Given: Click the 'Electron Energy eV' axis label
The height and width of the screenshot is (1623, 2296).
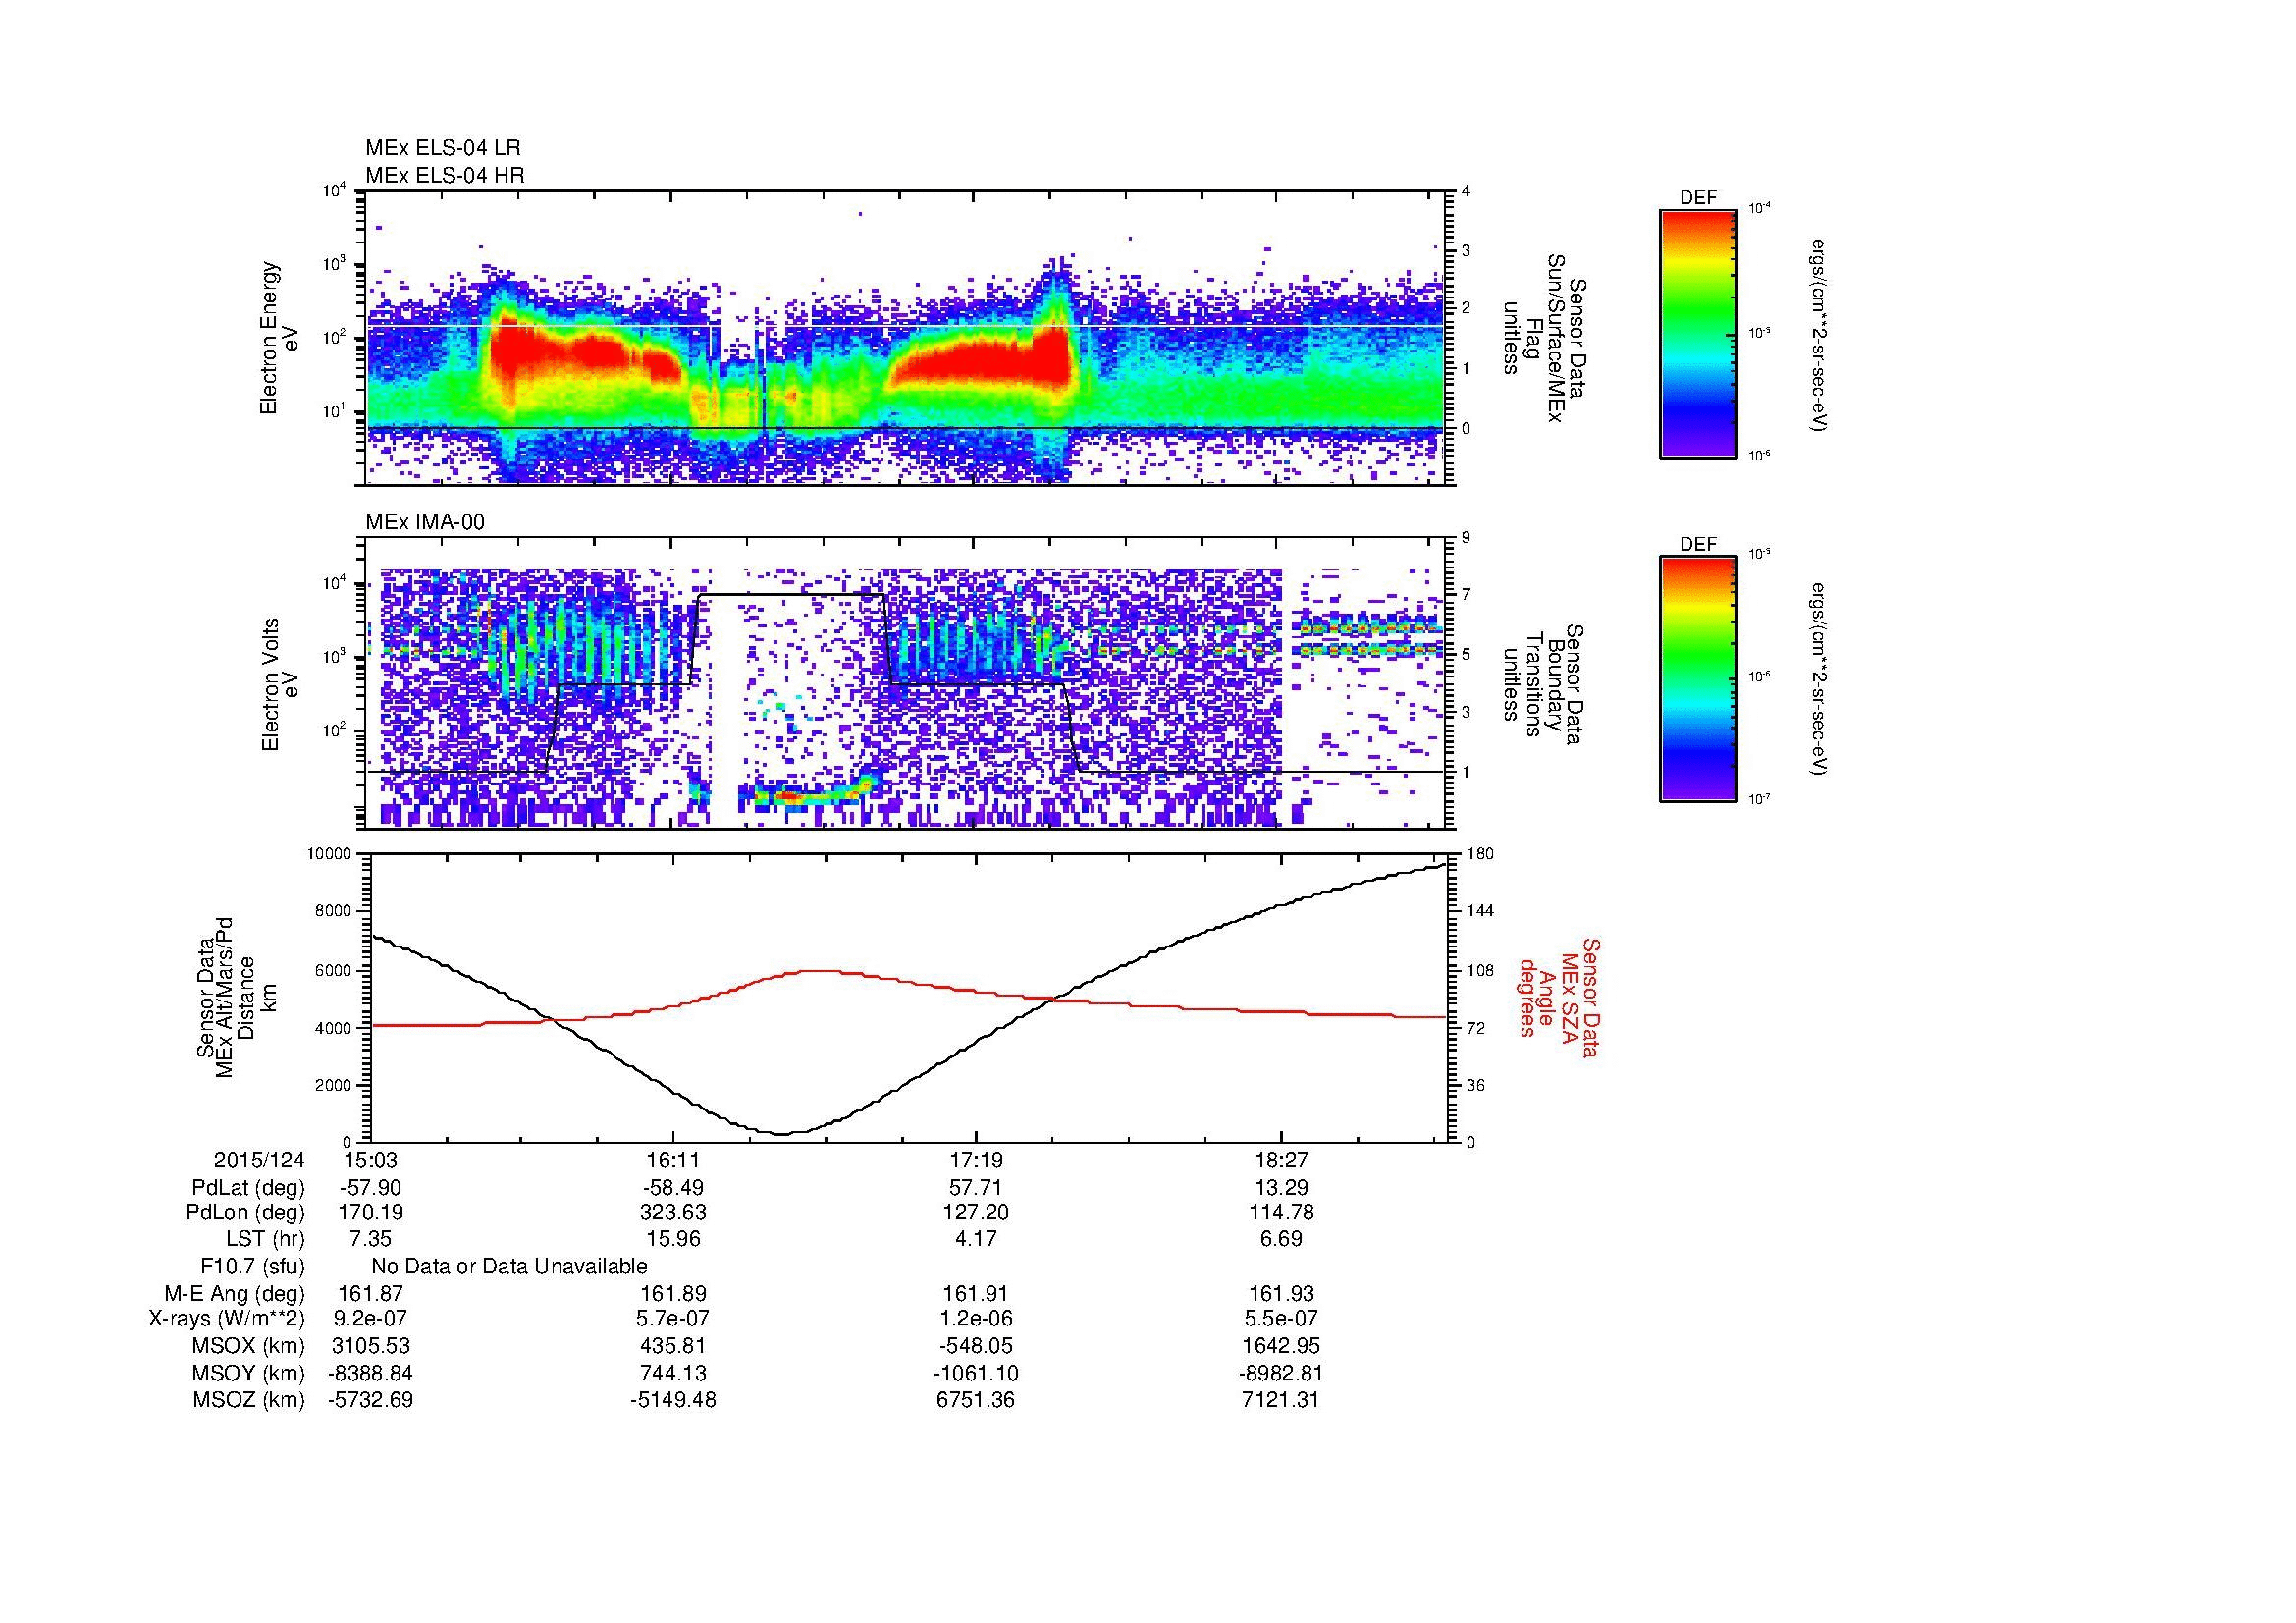Looking at the screenshot, I should (279, 338).
